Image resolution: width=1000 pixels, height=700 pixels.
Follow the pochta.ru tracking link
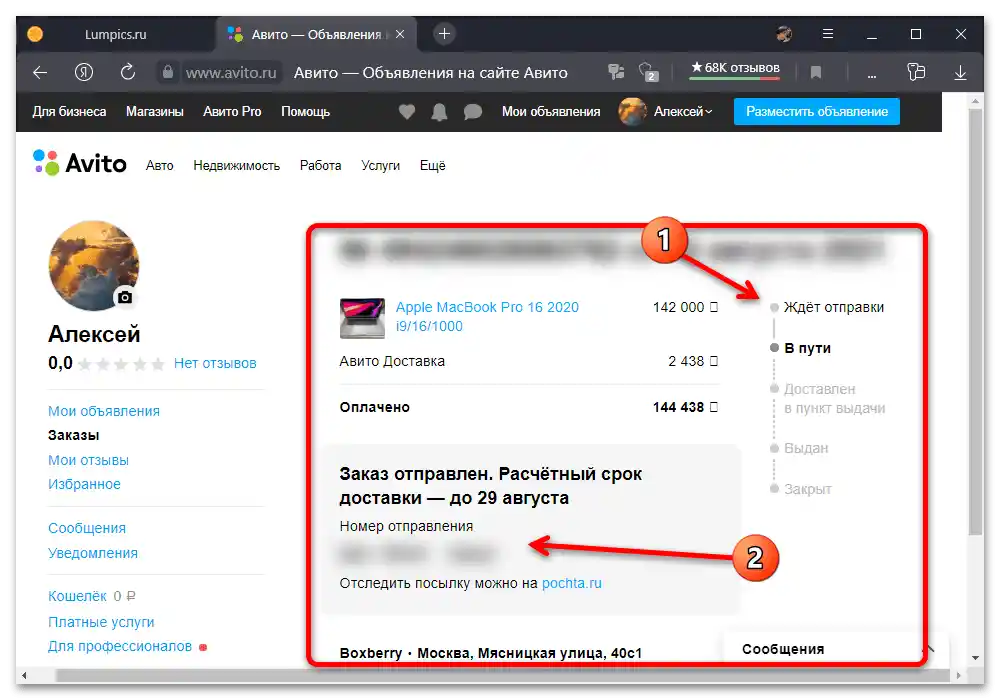click(x=571, y=583)
